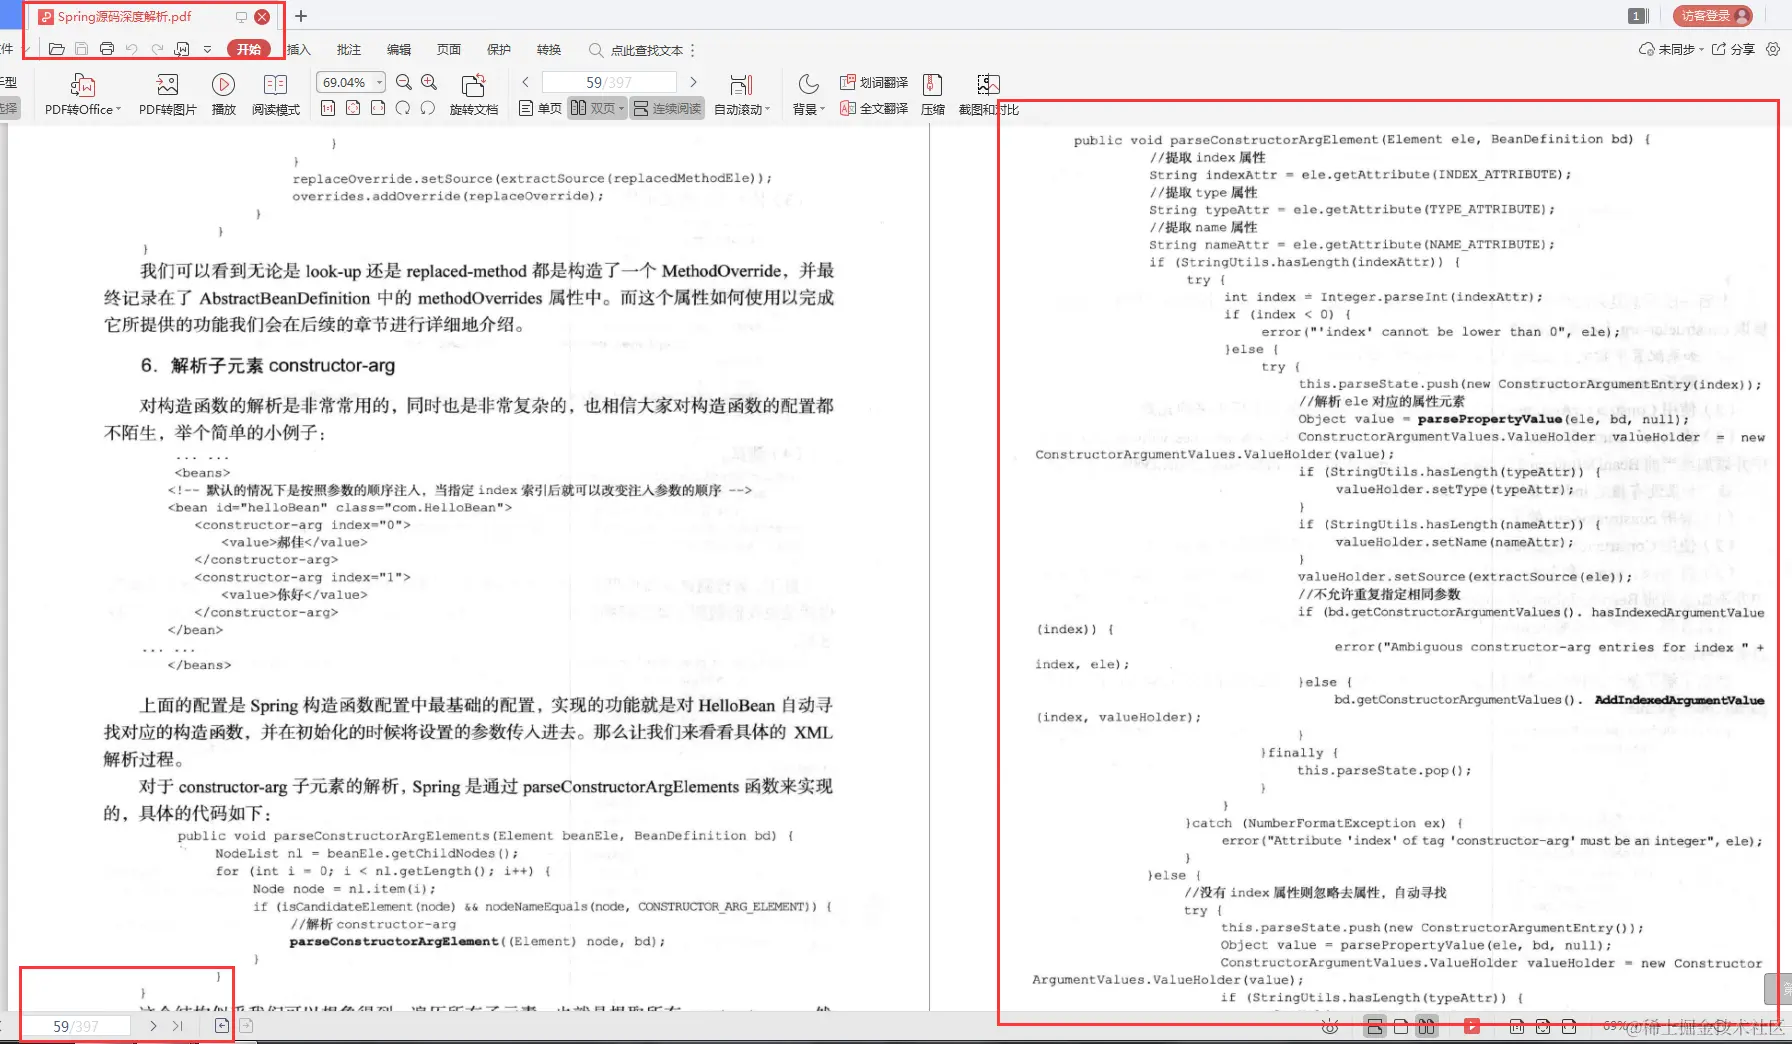Click the 划词翻译 word translation icon
This screenshot has height=1044, width=1792.
coord(874,82)
